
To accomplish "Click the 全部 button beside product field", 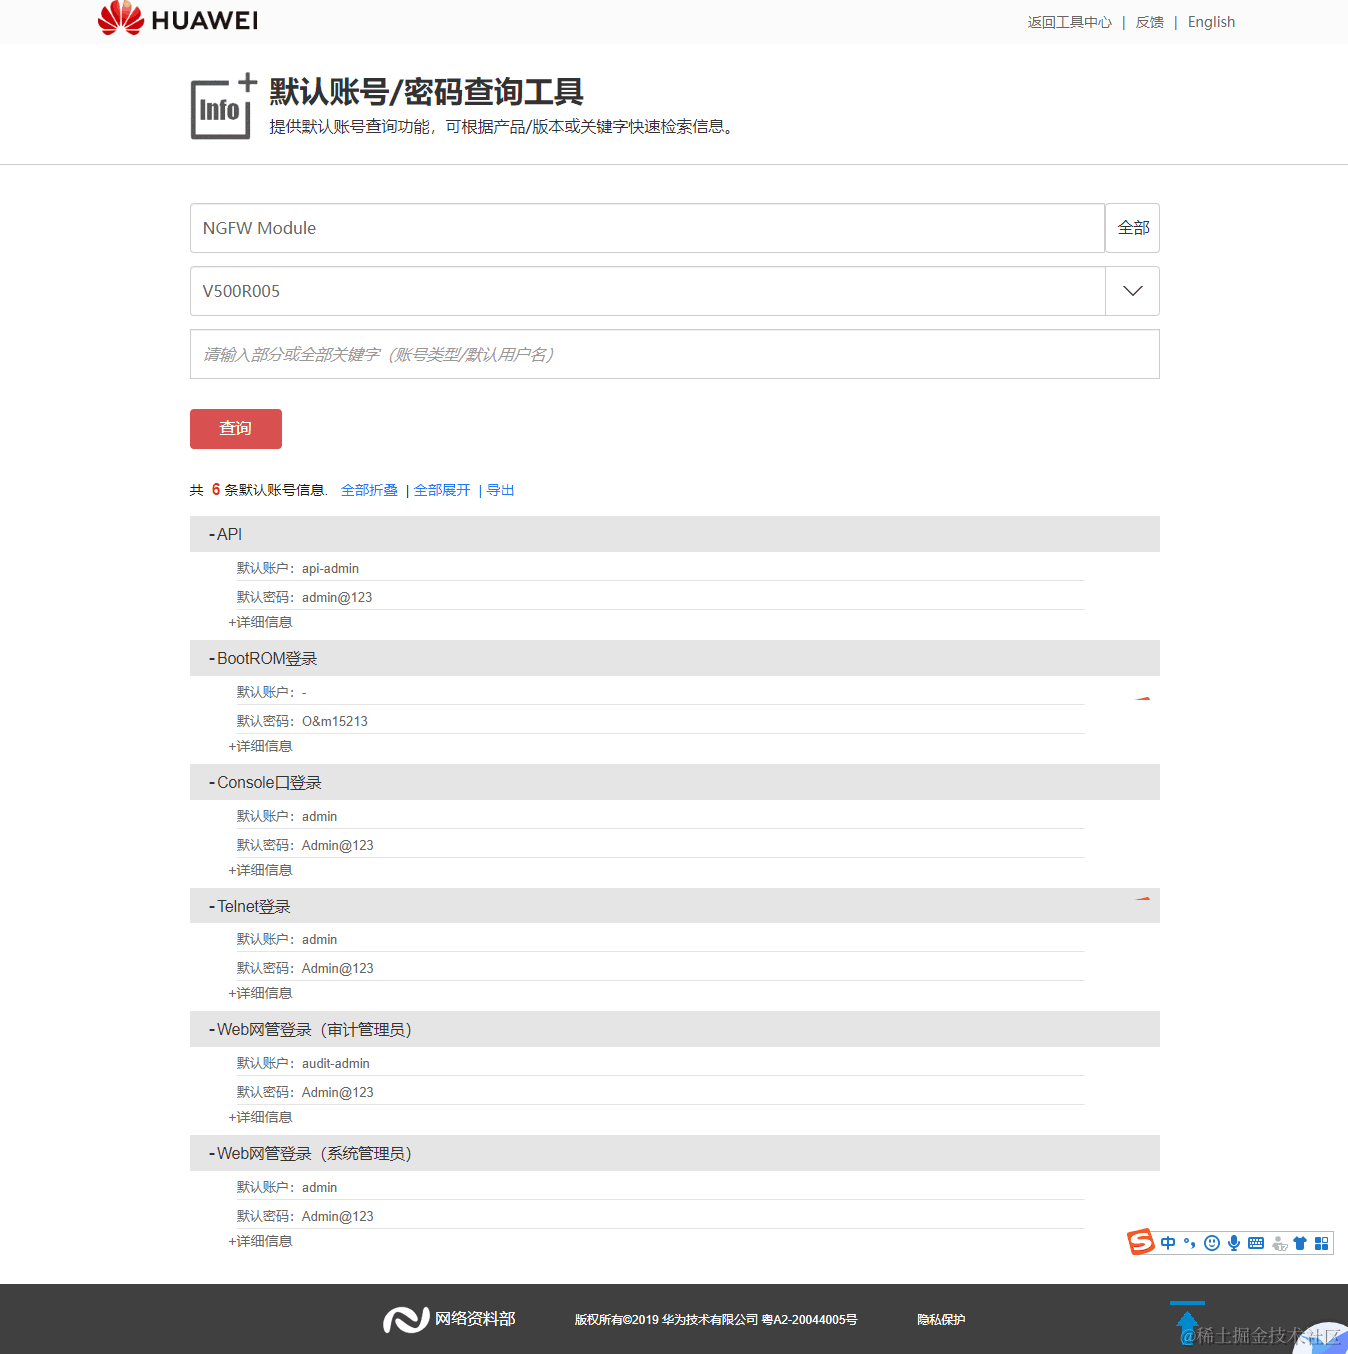I will point(1133,228).
